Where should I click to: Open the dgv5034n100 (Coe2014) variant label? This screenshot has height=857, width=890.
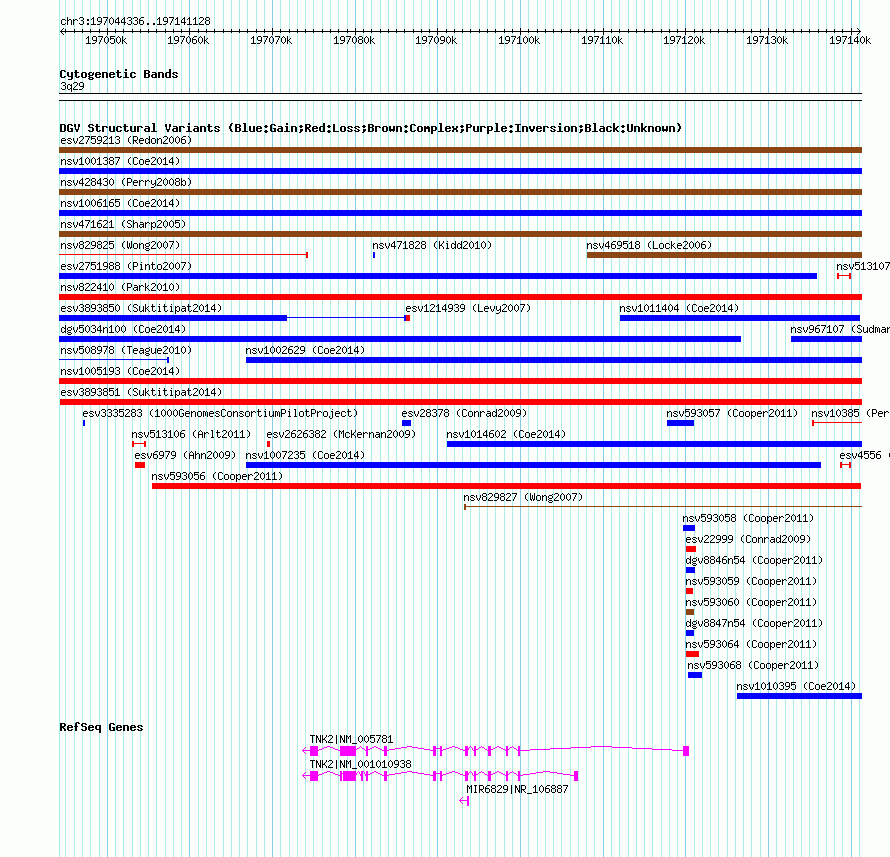tap(123, 329)
